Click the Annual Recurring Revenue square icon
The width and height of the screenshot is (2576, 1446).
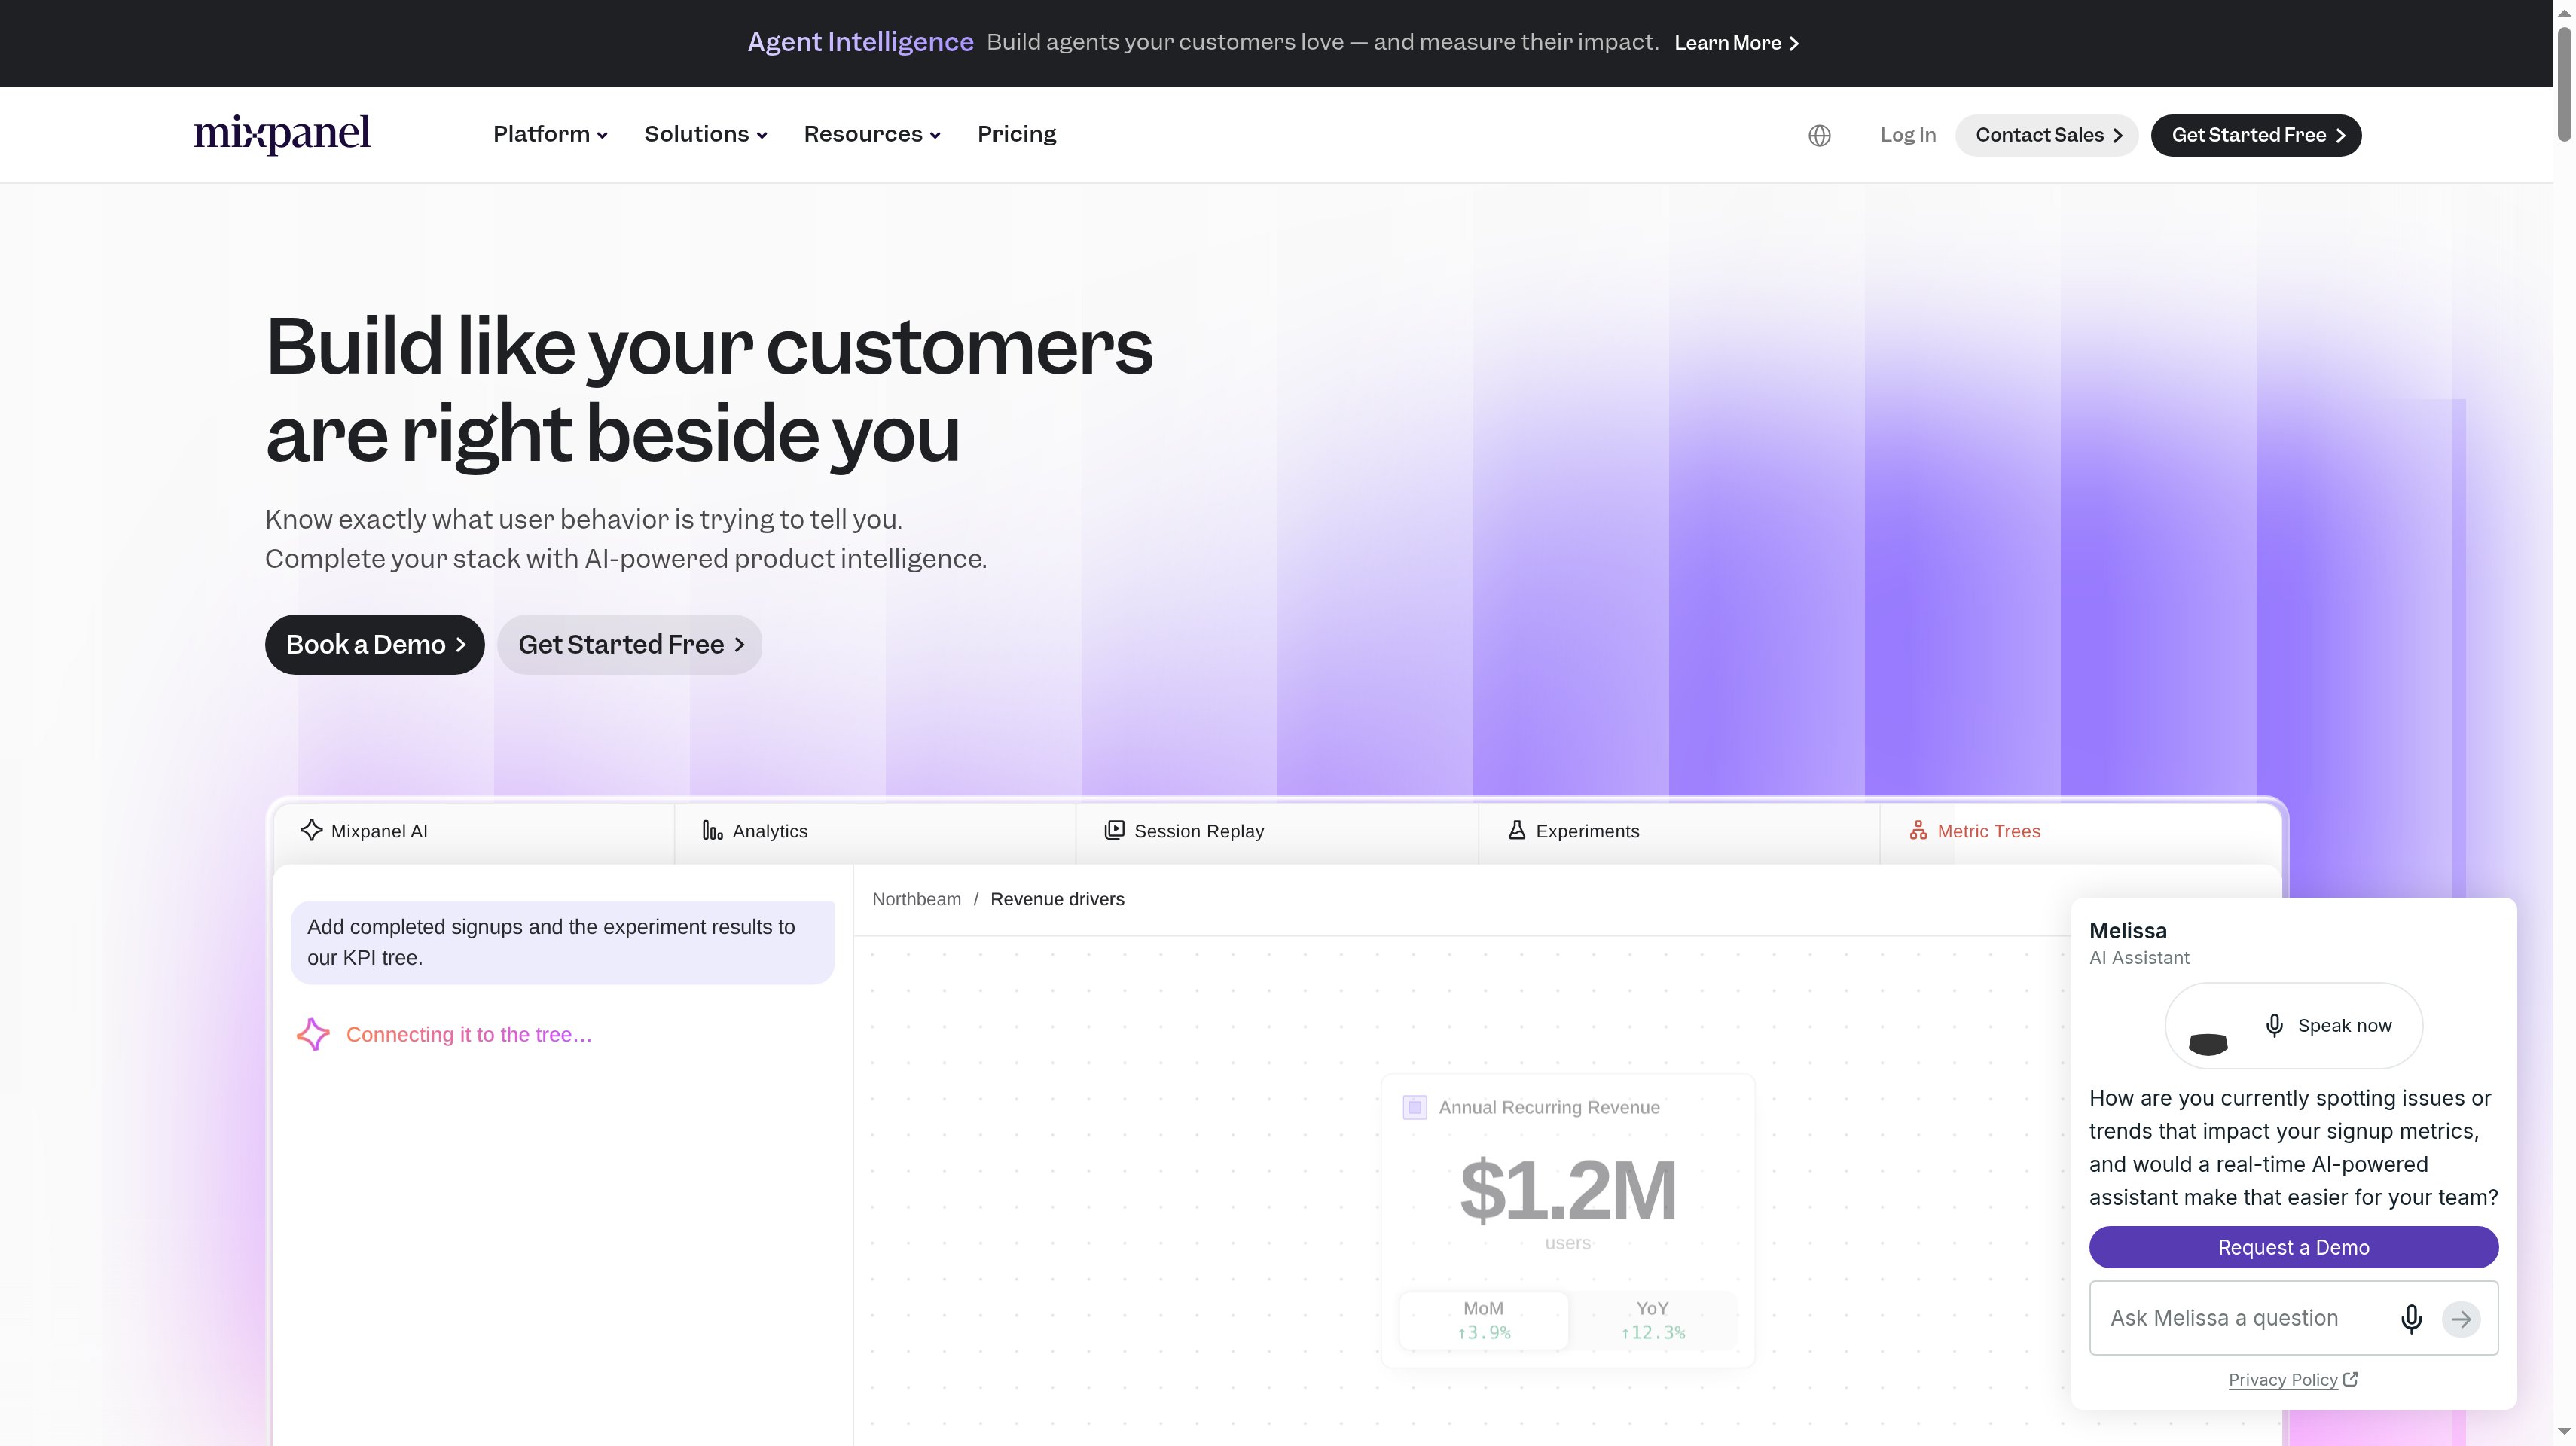coord(1414,1107)
